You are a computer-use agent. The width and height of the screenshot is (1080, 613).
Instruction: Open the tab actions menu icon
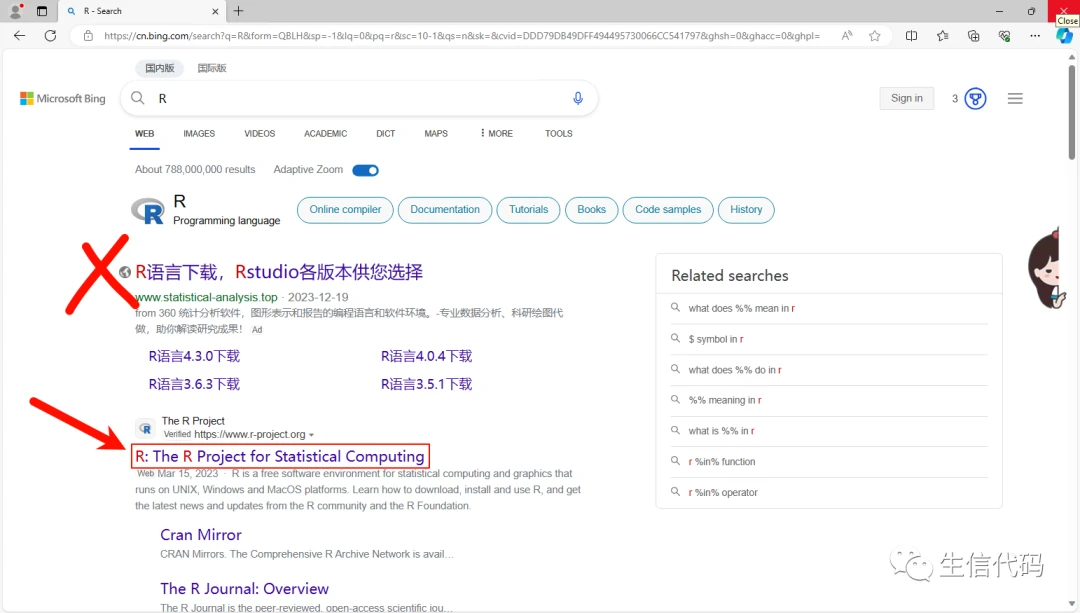42,11
